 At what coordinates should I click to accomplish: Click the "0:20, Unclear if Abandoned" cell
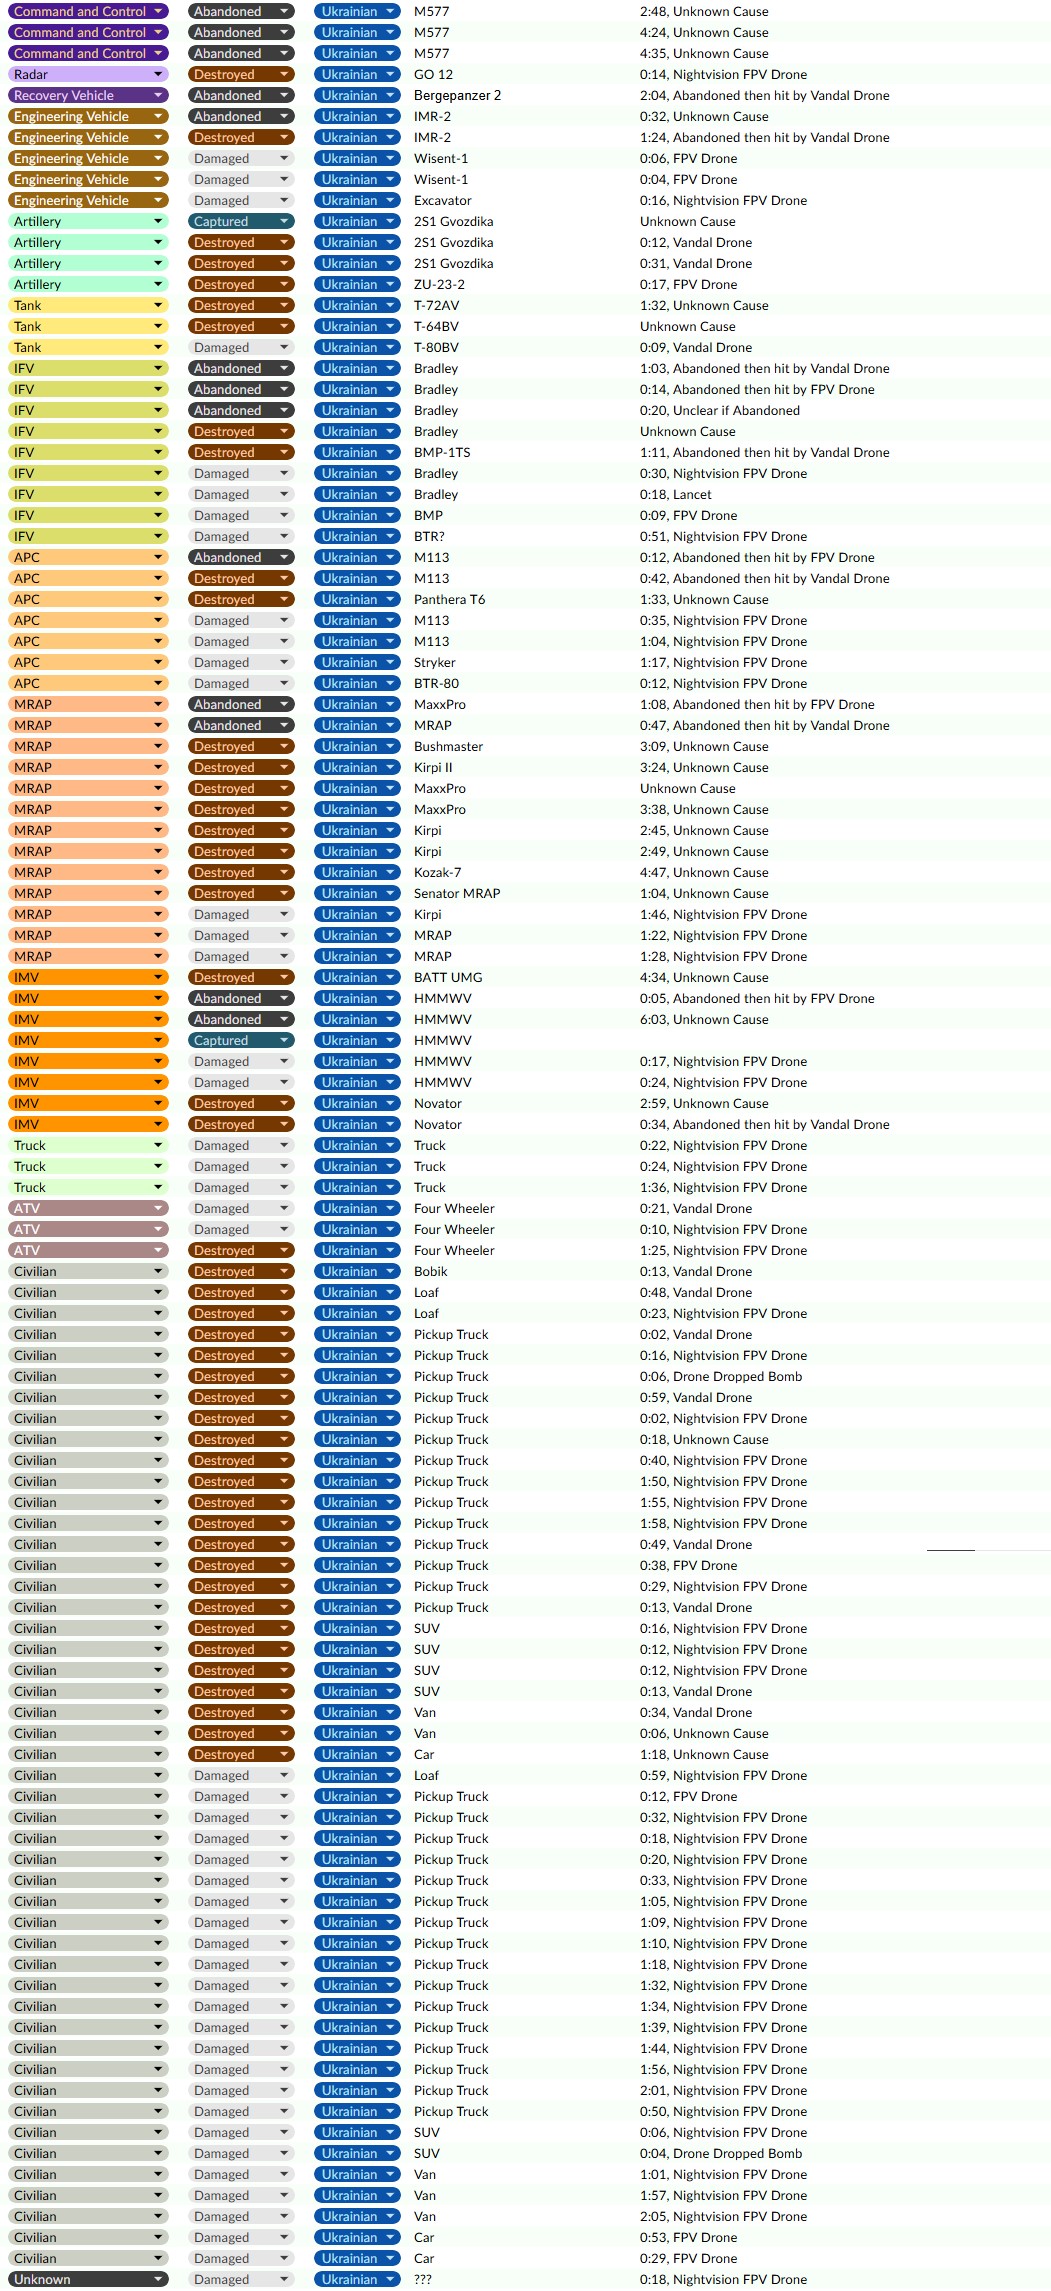720,411
